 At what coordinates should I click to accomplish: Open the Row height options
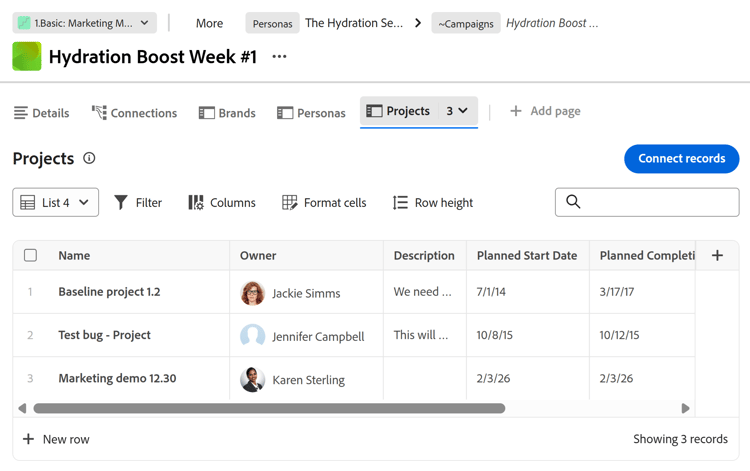click(x=433, y=202)
